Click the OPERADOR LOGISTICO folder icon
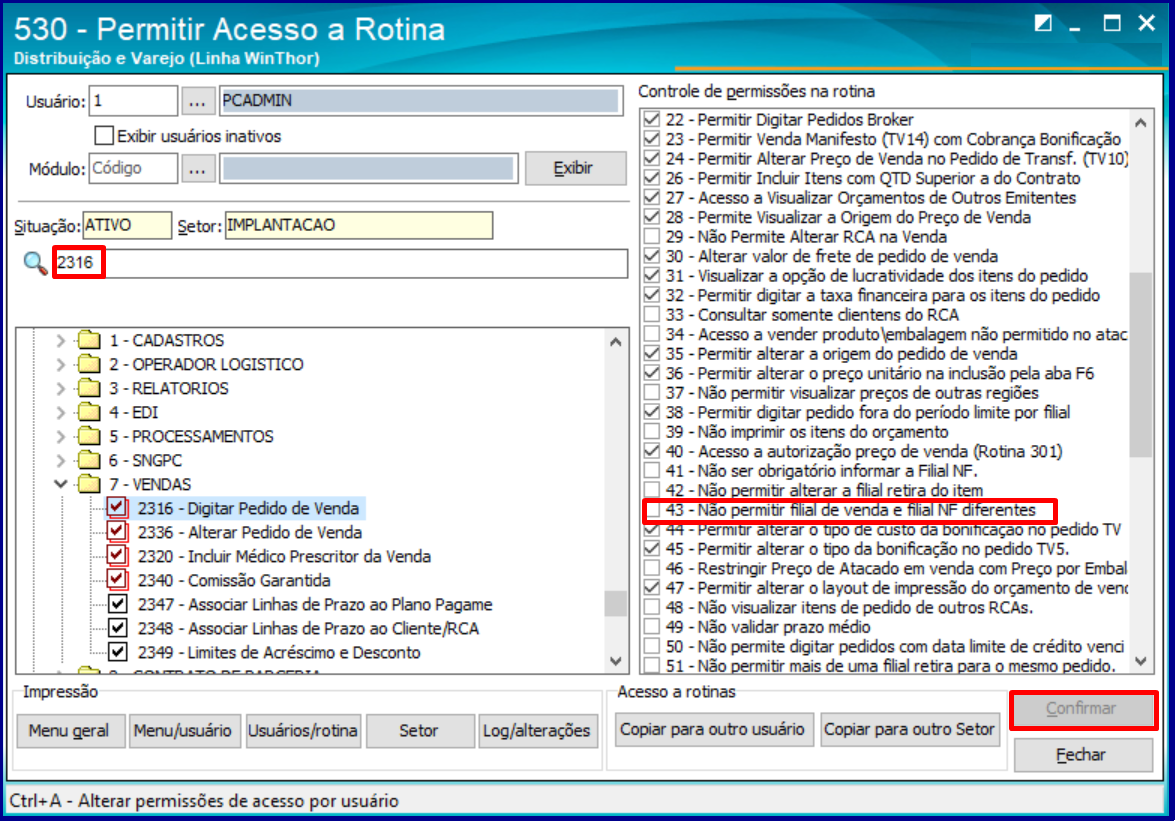The image size is (1175, 821). [89, 364]
